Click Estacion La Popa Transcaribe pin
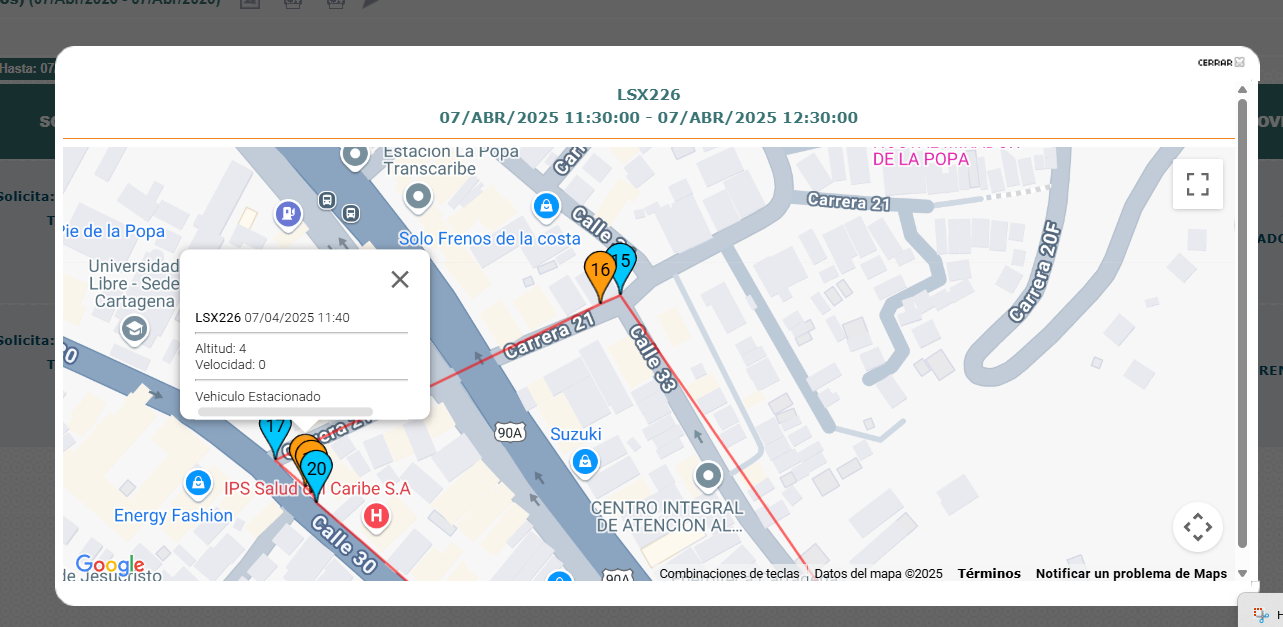This screenshot has width=1283, height=627. 419,196
